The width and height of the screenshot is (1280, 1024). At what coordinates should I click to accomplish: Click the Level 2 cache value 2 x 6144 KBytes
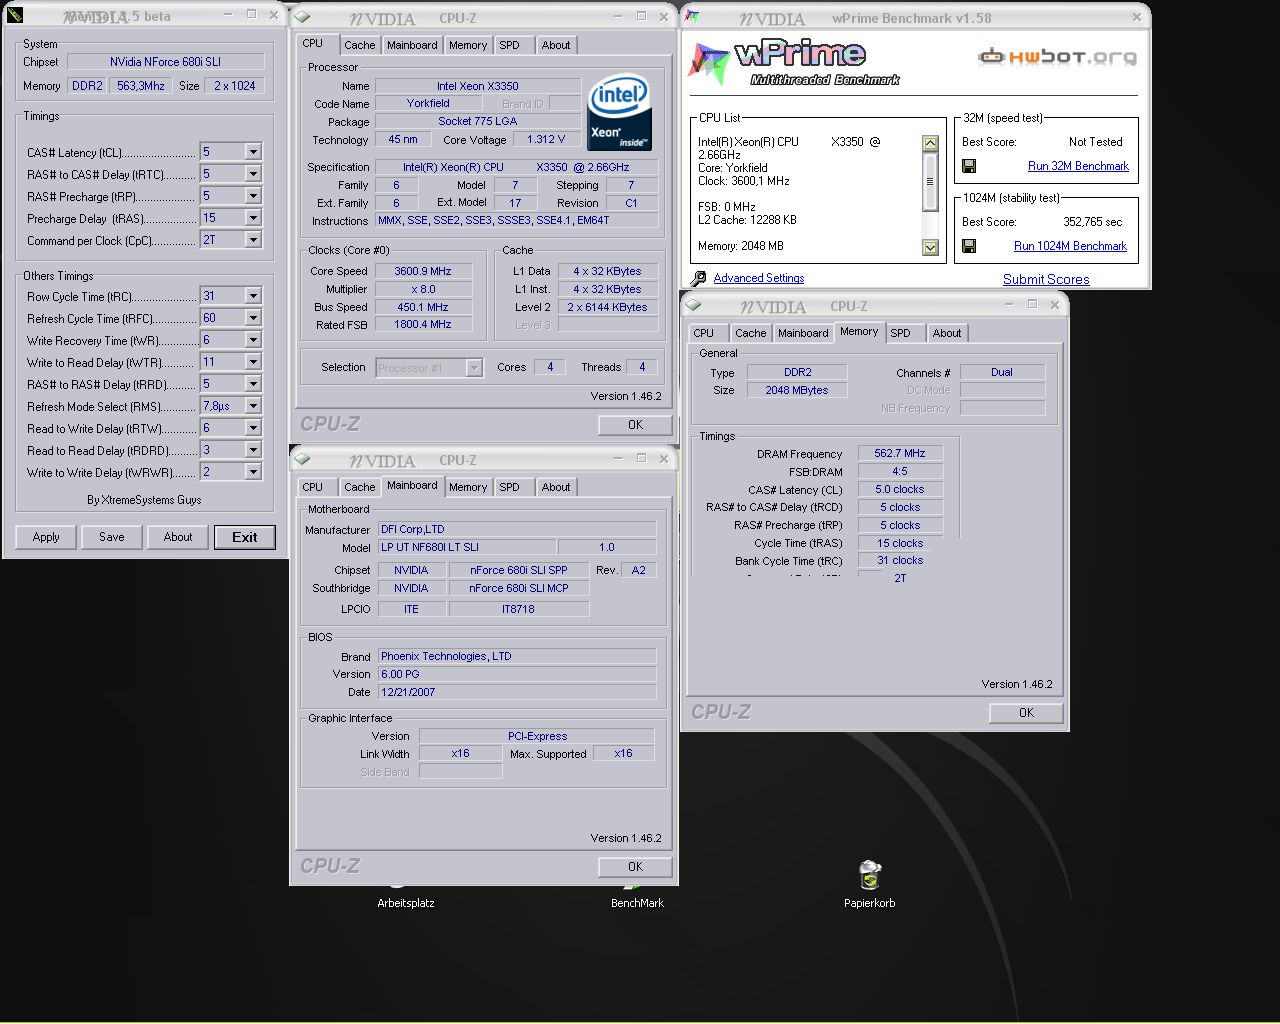pos(607,307)
